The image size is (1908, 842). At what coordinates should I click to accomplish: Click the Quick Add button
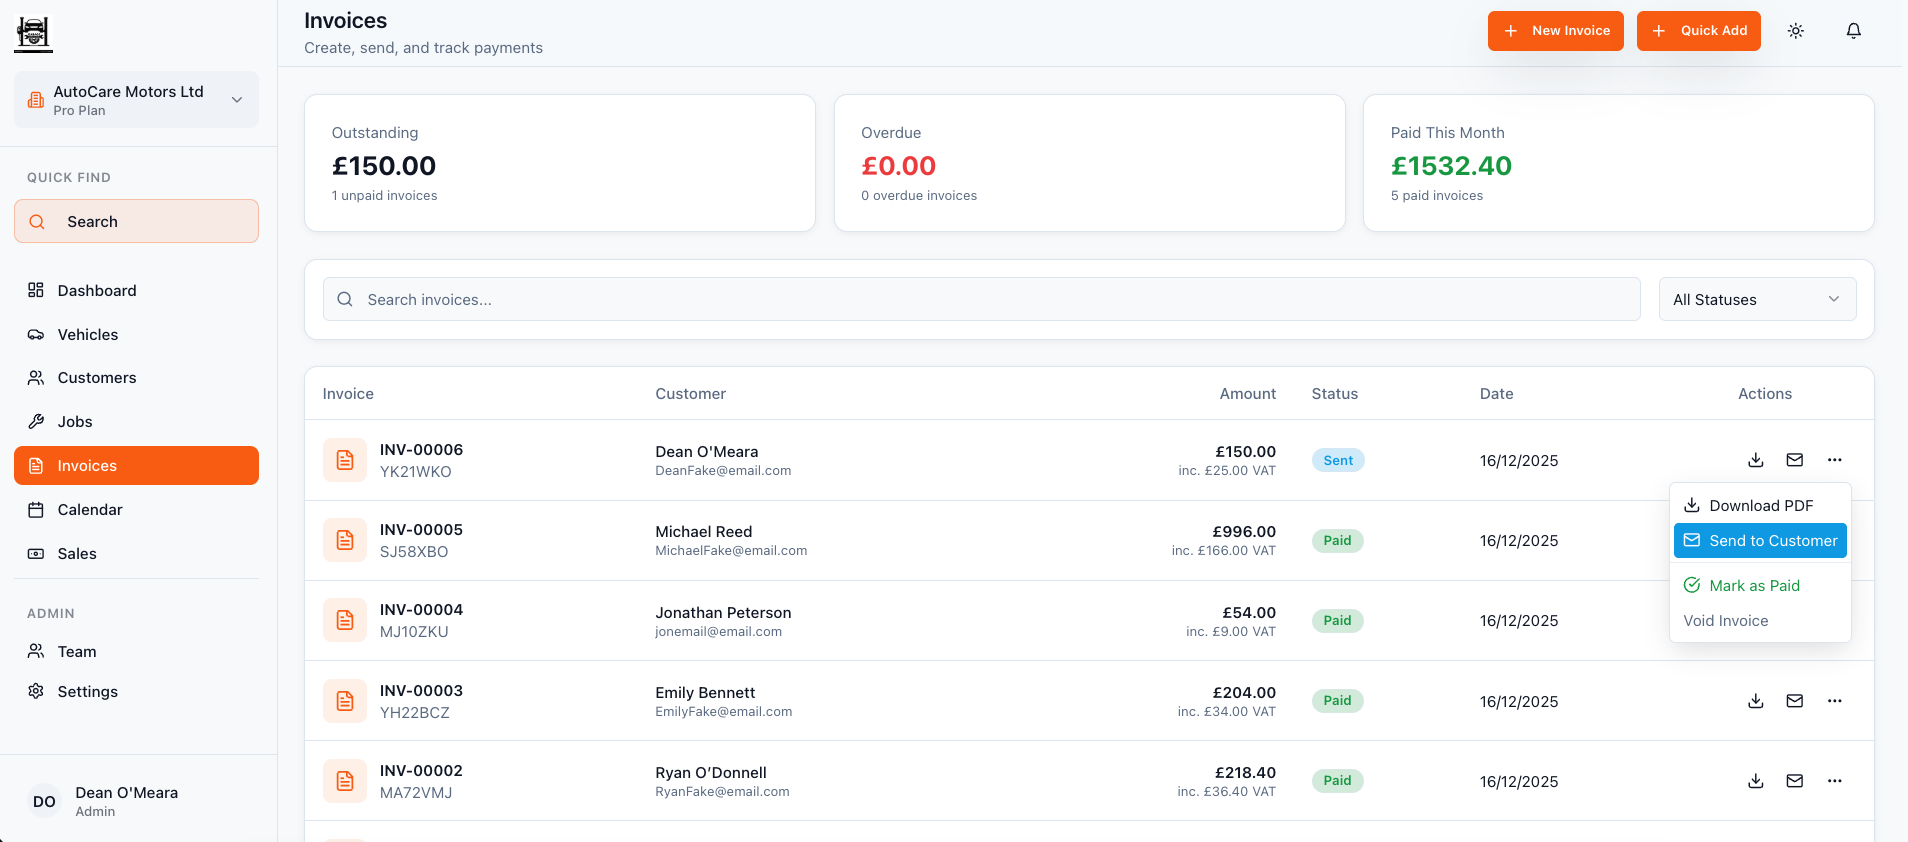(1698, 31)
